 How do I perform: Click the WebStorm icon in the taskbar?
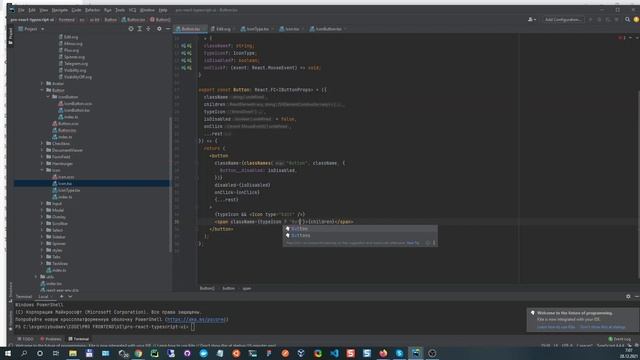tap(416, 353)
